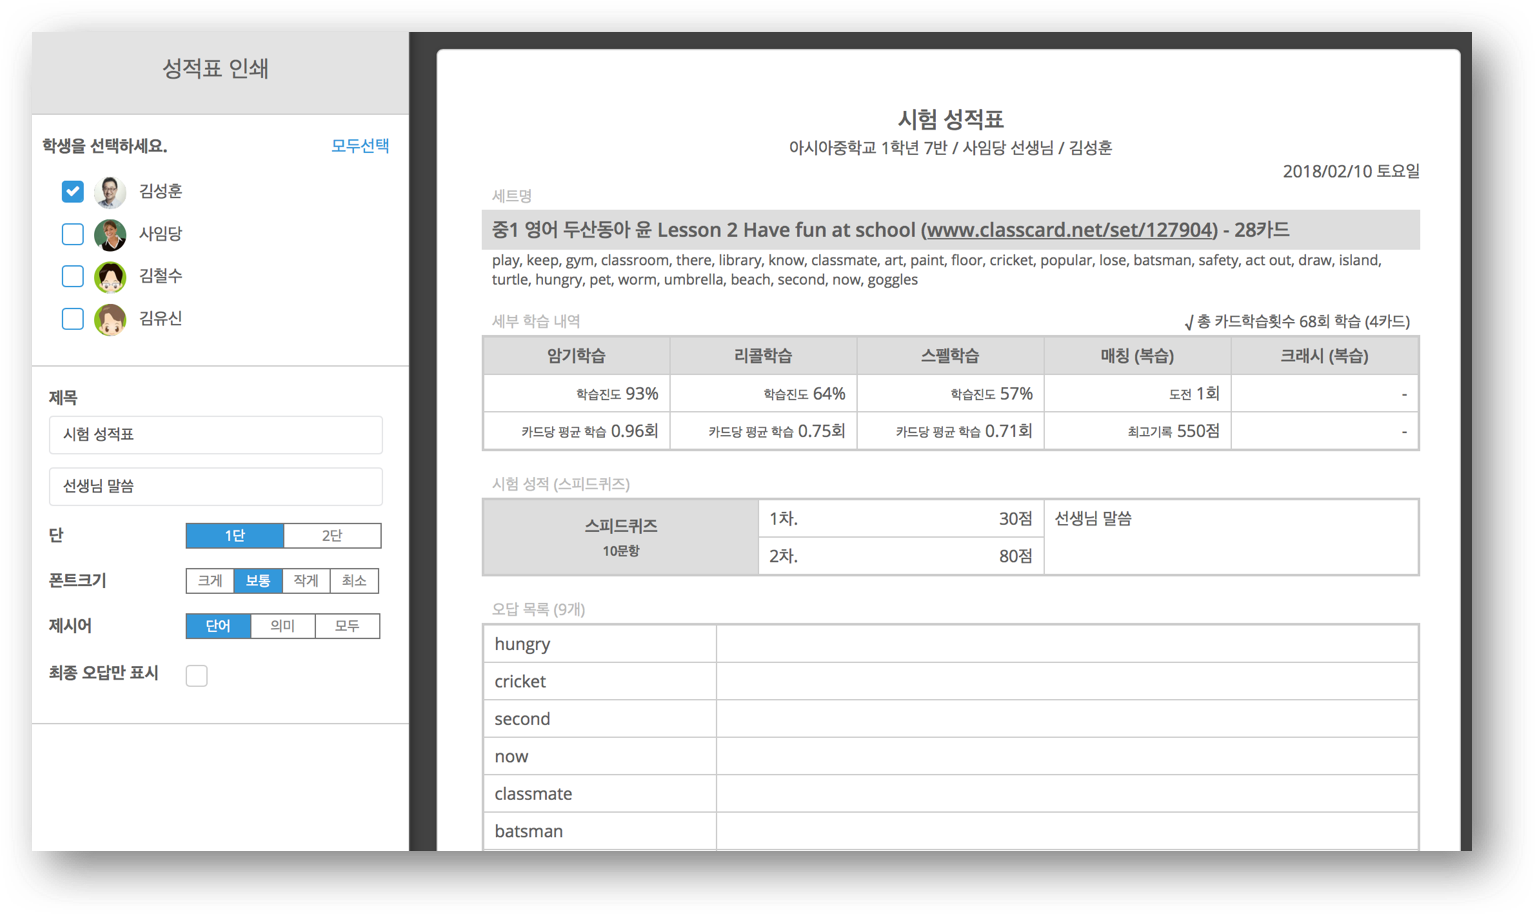Click the 시험 성적표 report title
This screenshot has width=1537, height=916.
coord(950,120)
